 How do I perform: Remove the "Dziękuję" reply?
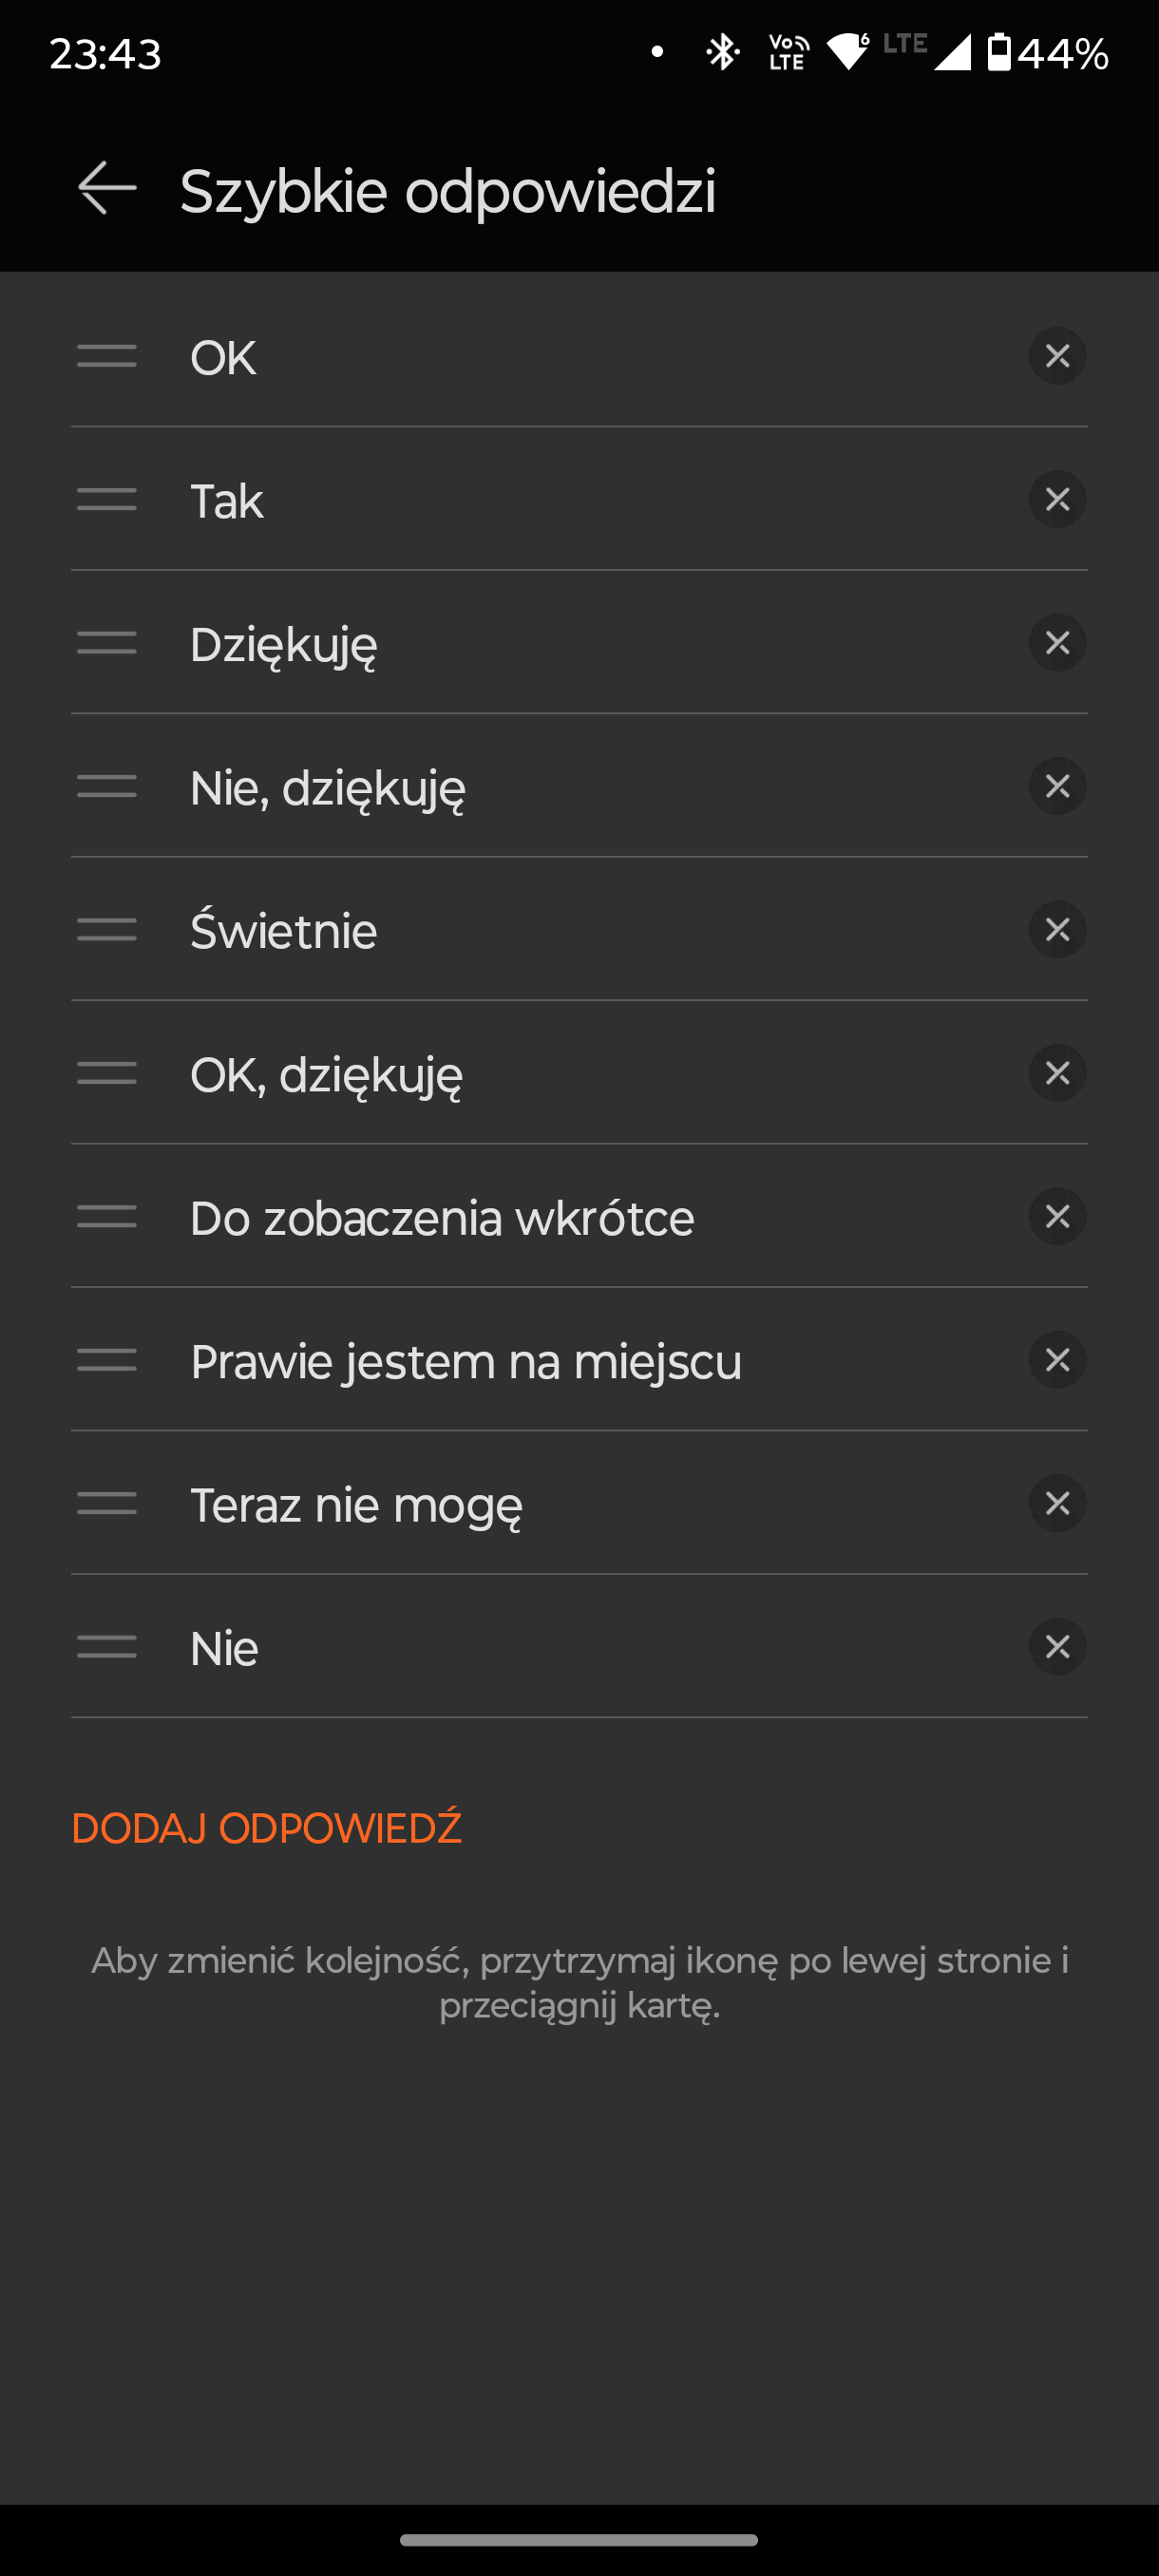pyautogui.click(x=1057, y=643)
